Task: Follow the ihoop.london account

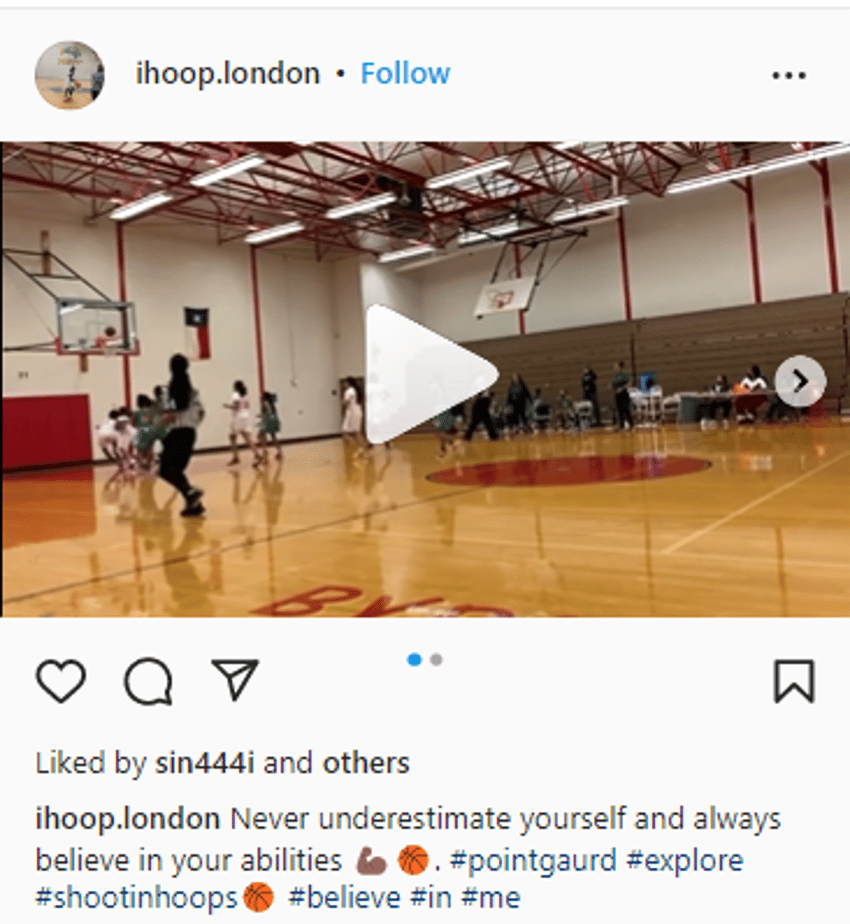Action: [406, 74]
